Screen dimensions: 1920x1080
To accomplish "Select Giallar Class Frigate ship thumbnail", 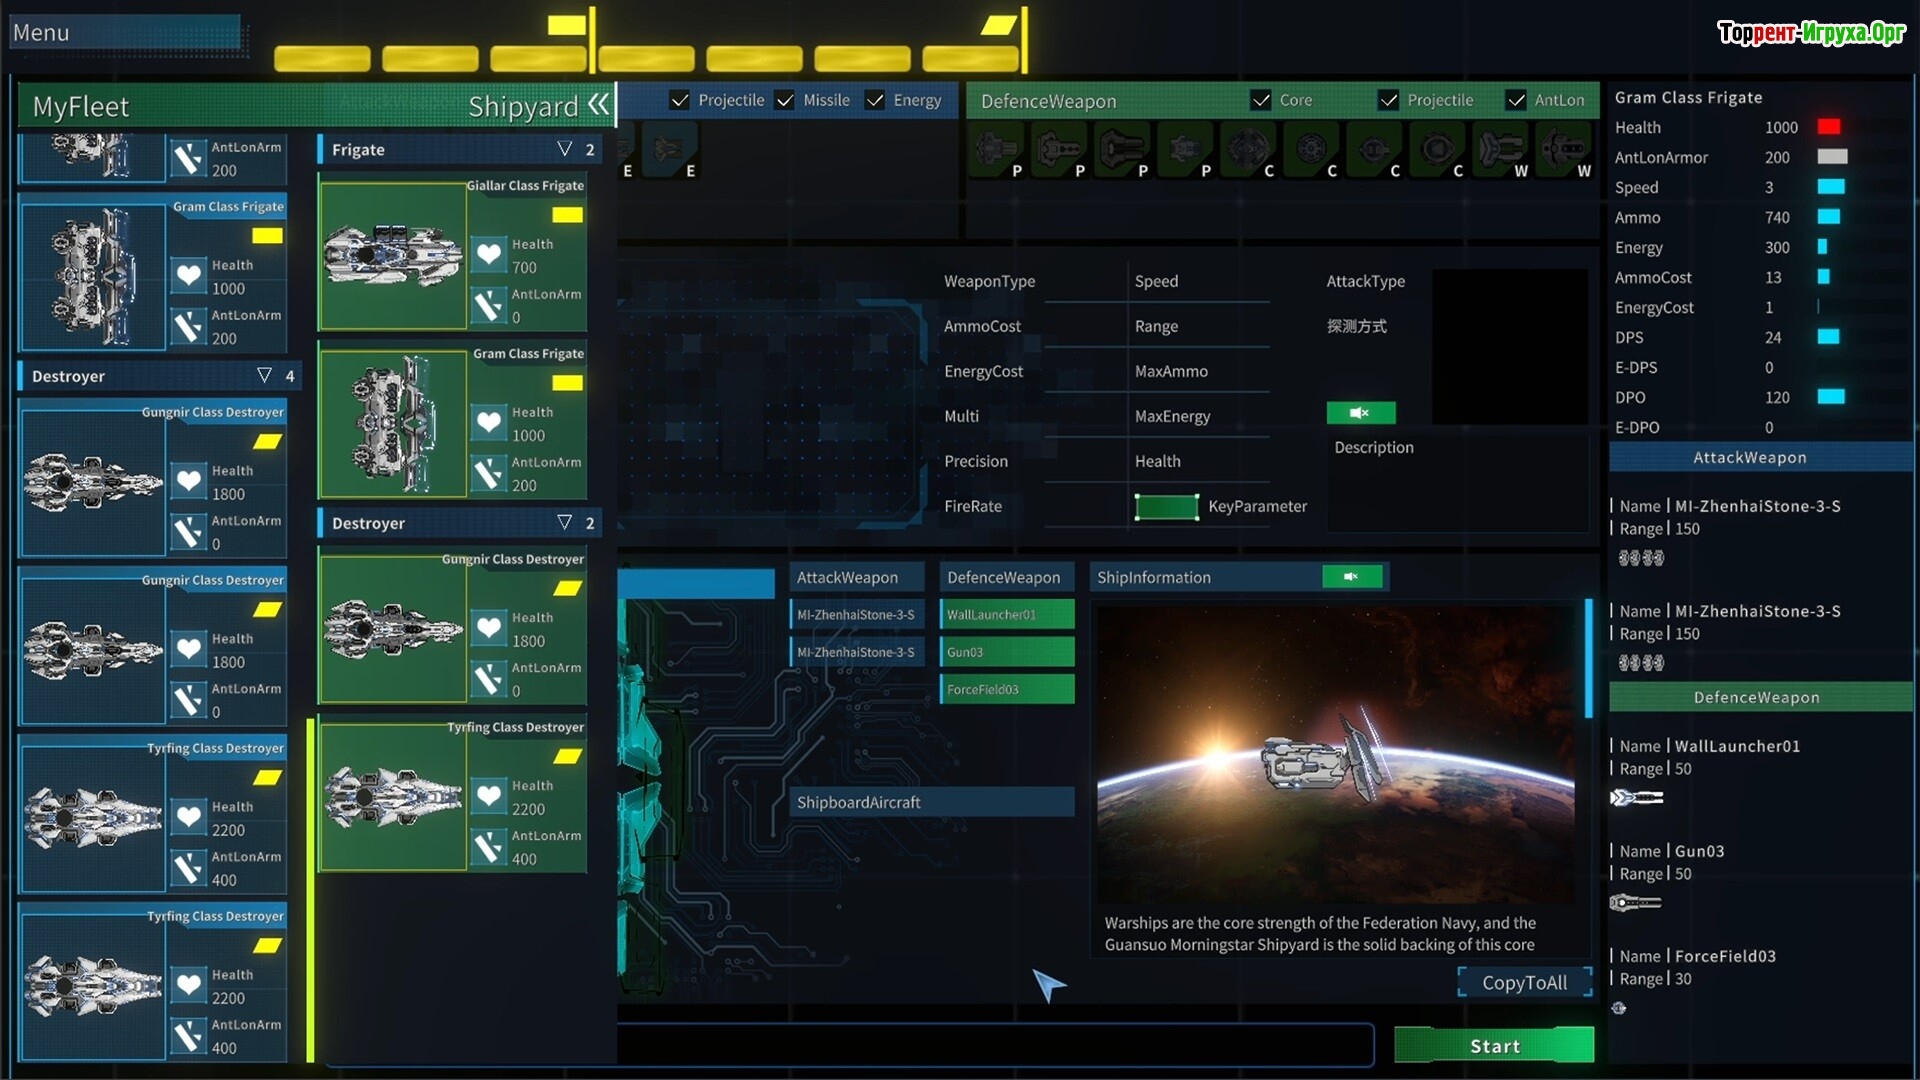I will pyautogui.click(x=393, y=256).
